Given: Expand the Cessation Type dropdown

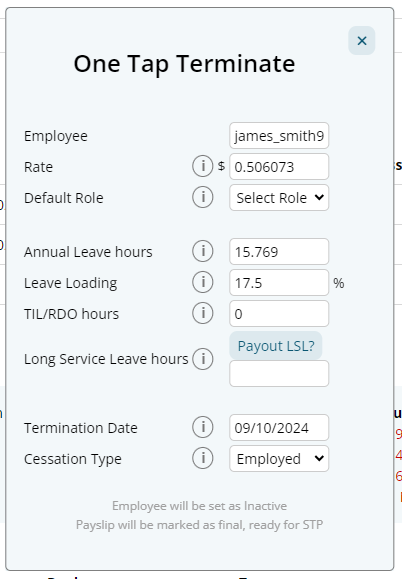Looking at the screenshot, I should [x=279, y=459].
